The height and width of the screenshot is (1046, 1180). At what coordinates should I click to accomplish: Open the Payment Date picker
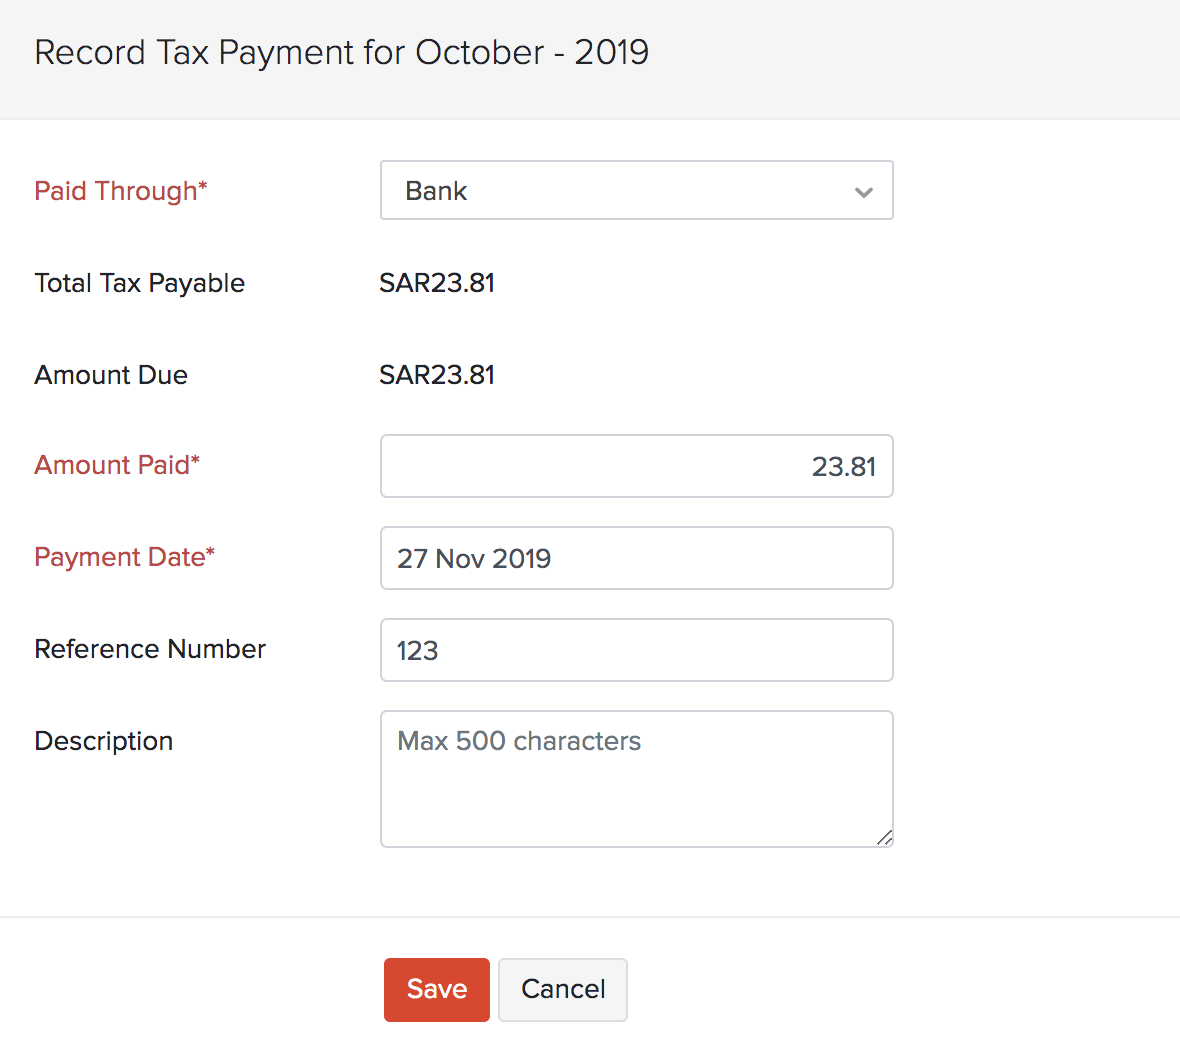point(636,558)
